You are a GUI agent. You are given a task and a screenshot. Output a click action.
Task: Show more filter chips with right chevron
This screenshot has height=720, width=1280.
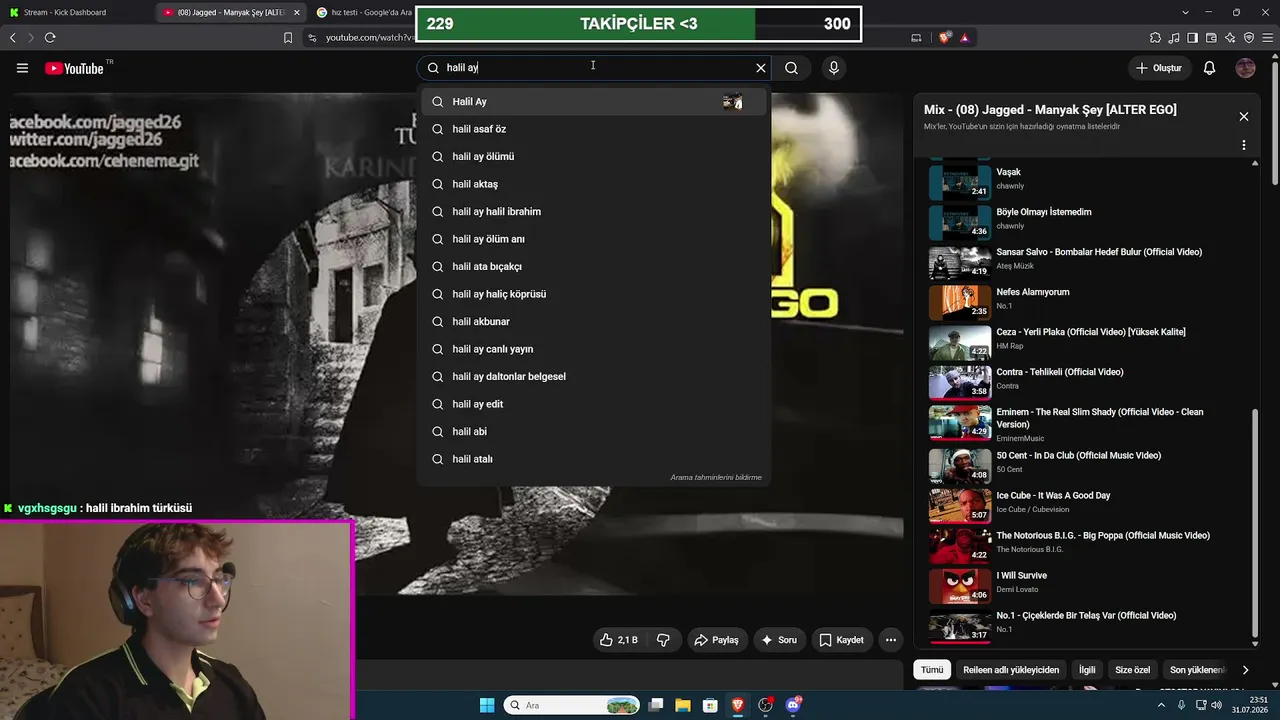(x=1245, y=670)
